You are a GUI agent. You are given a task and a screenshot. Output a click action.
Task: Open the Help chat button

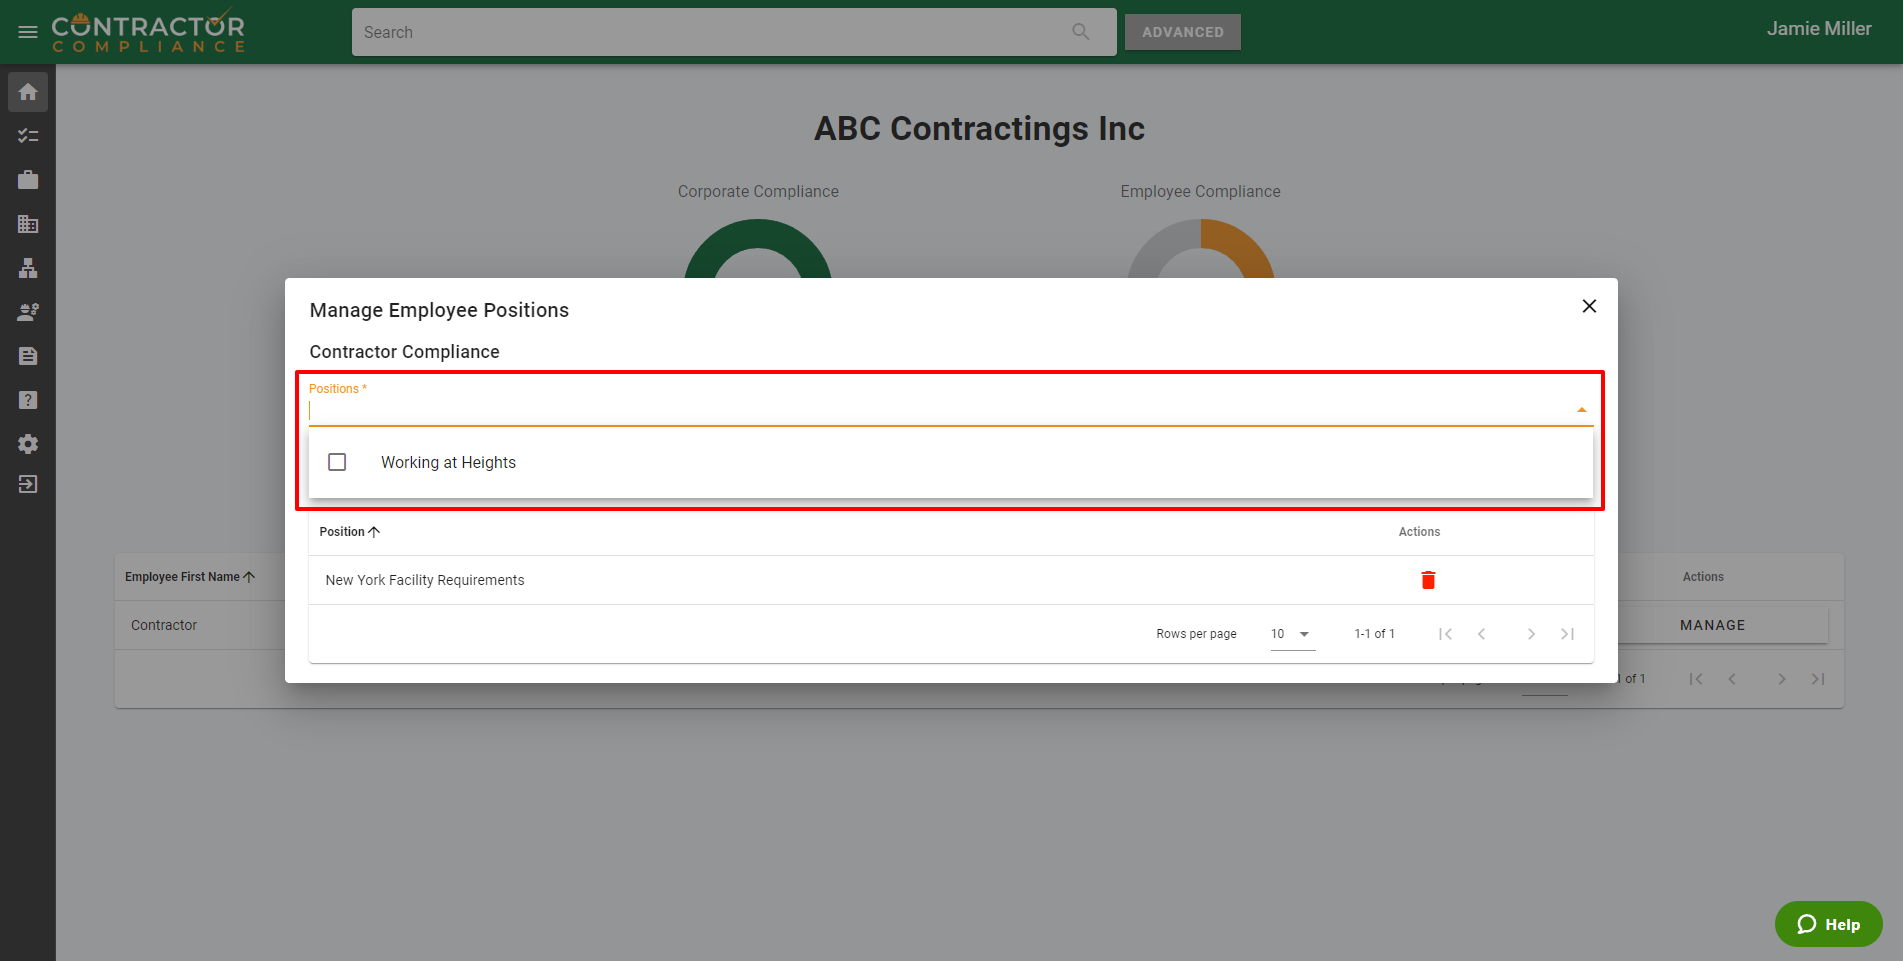(1828, 924)
